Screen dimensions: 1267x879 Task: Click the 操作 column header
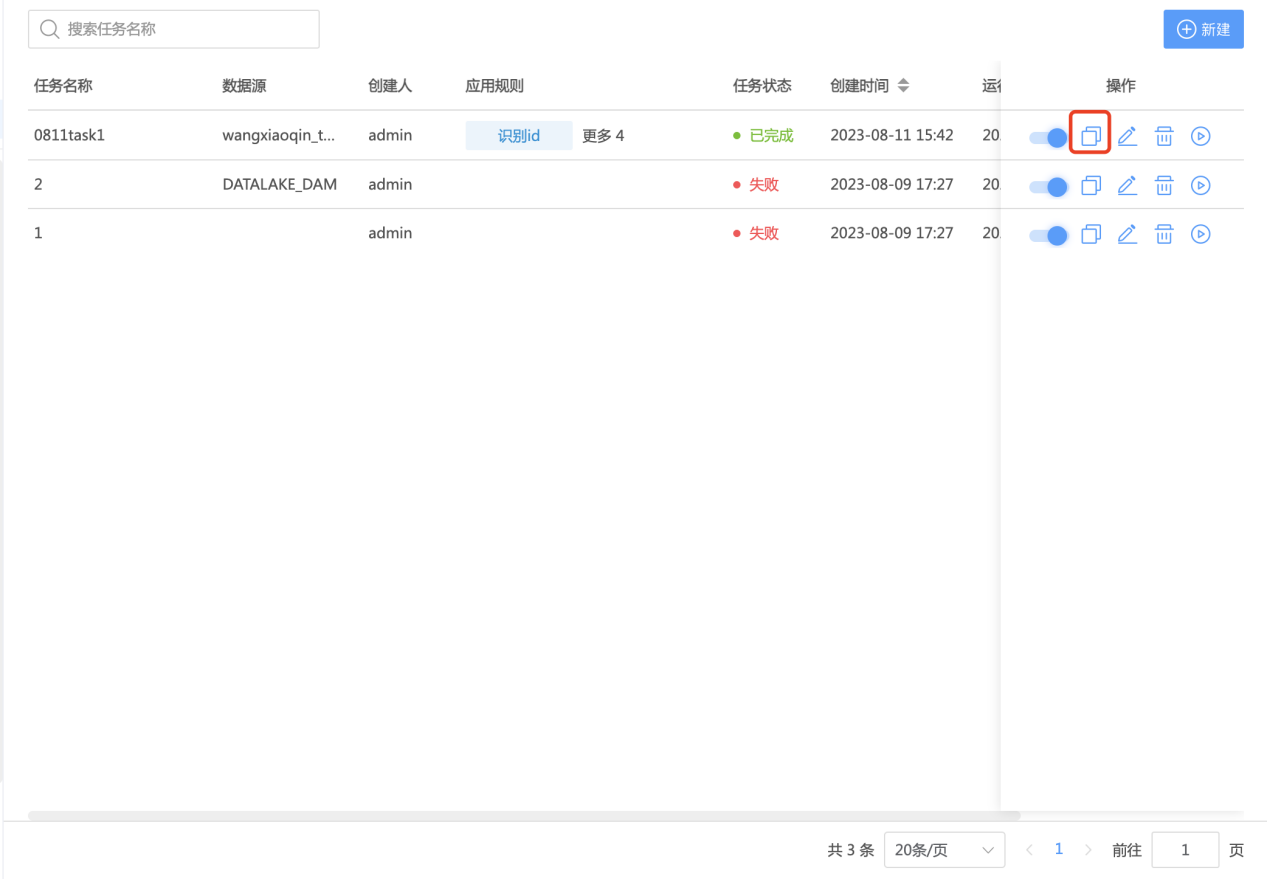[x=1121, y=86]
